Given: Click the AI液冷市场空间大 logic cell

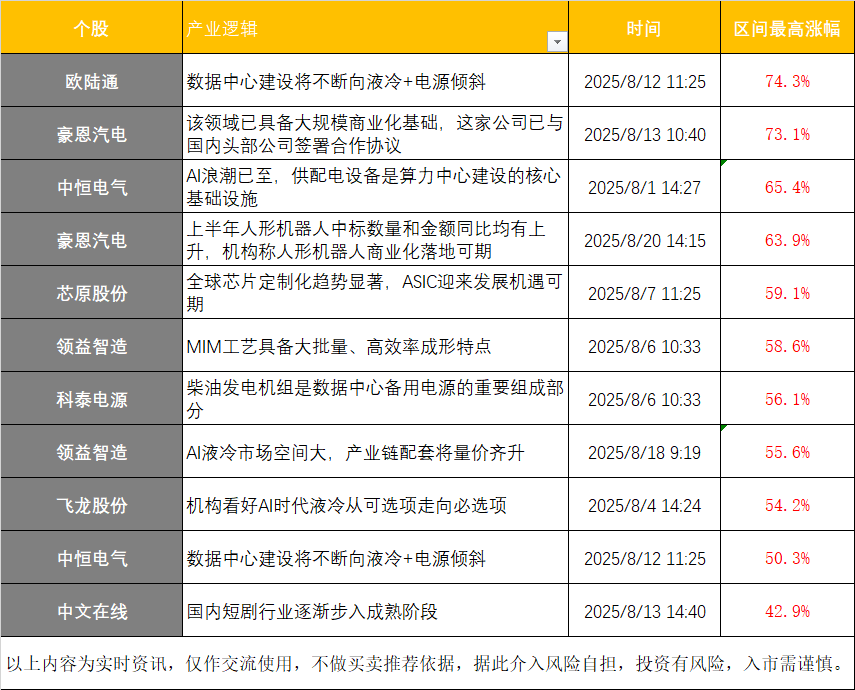Looking at the screenshot, I should click(375, 451).
